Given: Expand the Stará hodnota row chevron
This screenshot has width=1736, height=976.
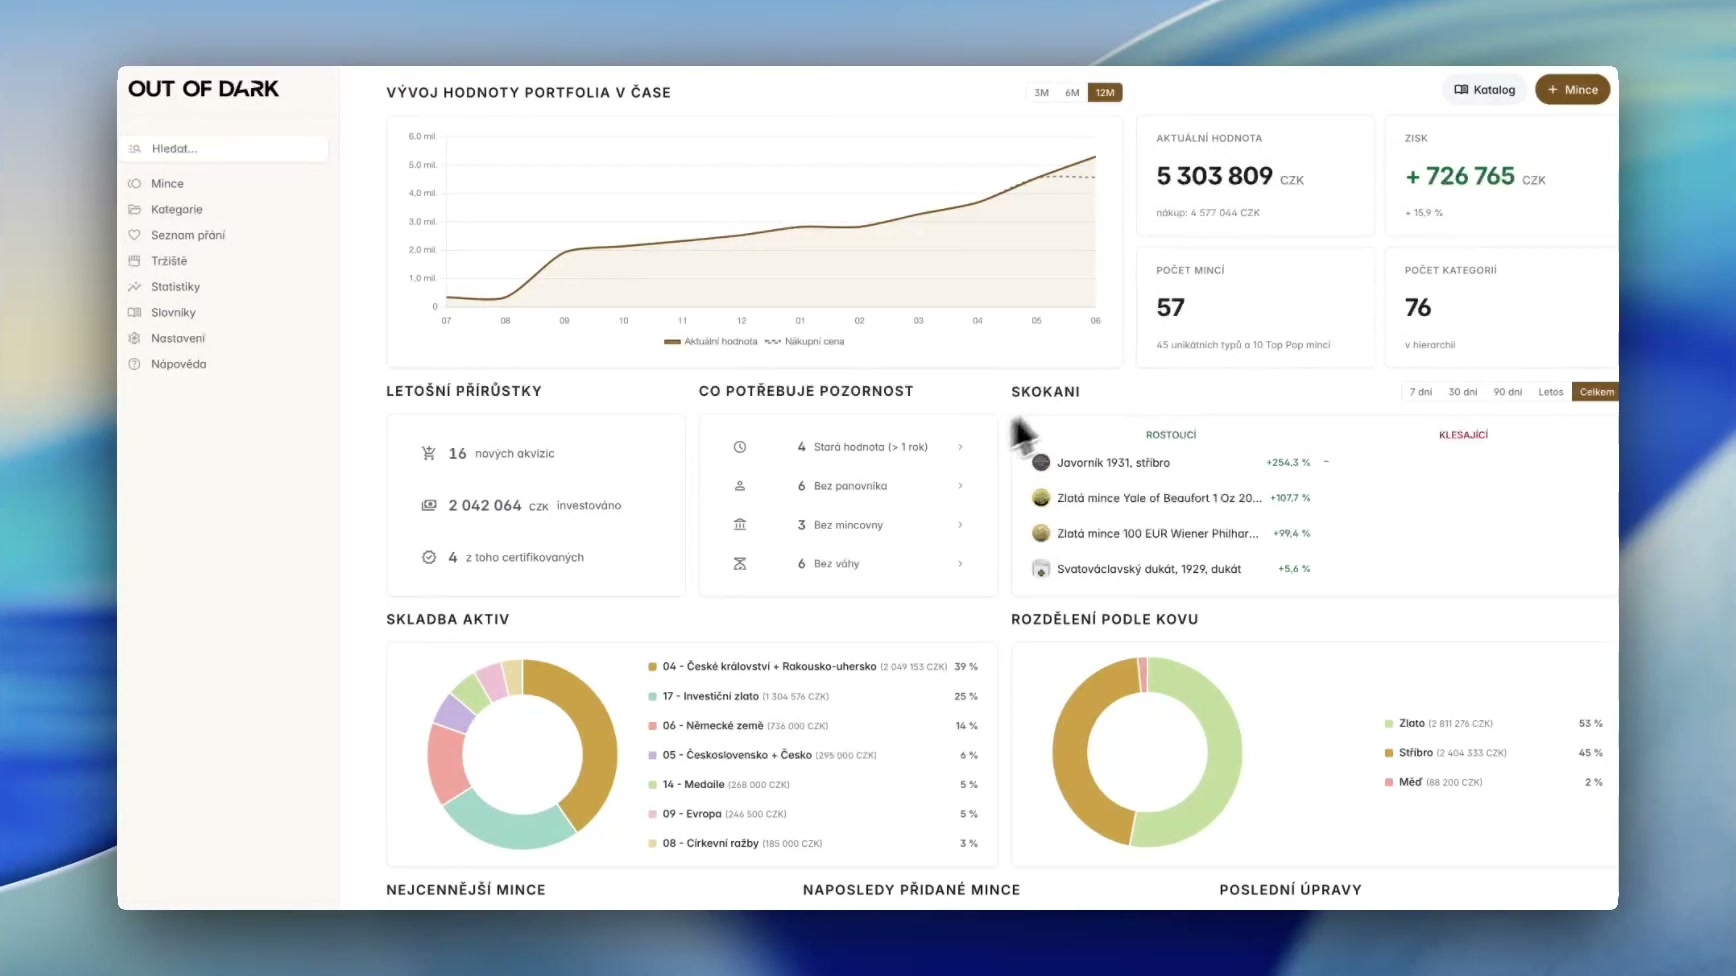Looking at the screenshot, I should click(x=960, y=447).
